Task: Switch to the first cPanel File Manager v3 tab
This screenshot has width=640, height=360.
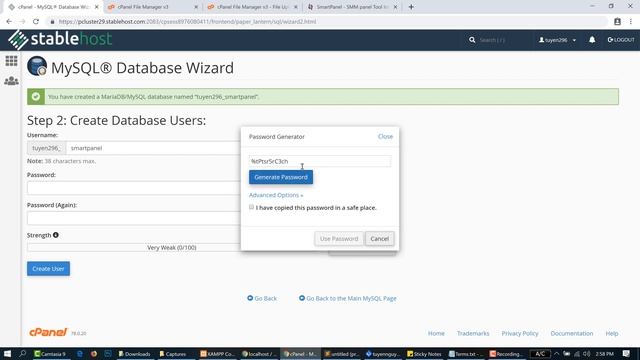Action: coord(153,7)
